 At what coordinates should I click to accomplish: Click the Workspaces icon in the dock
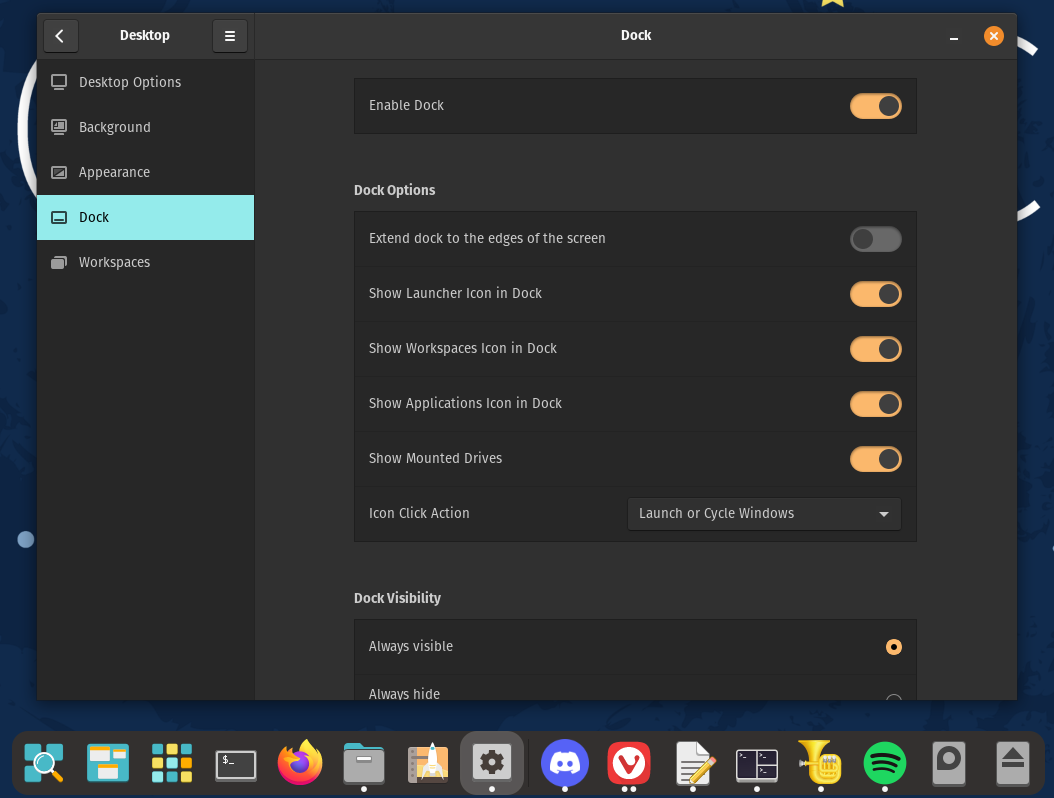[x=107, y=762]
